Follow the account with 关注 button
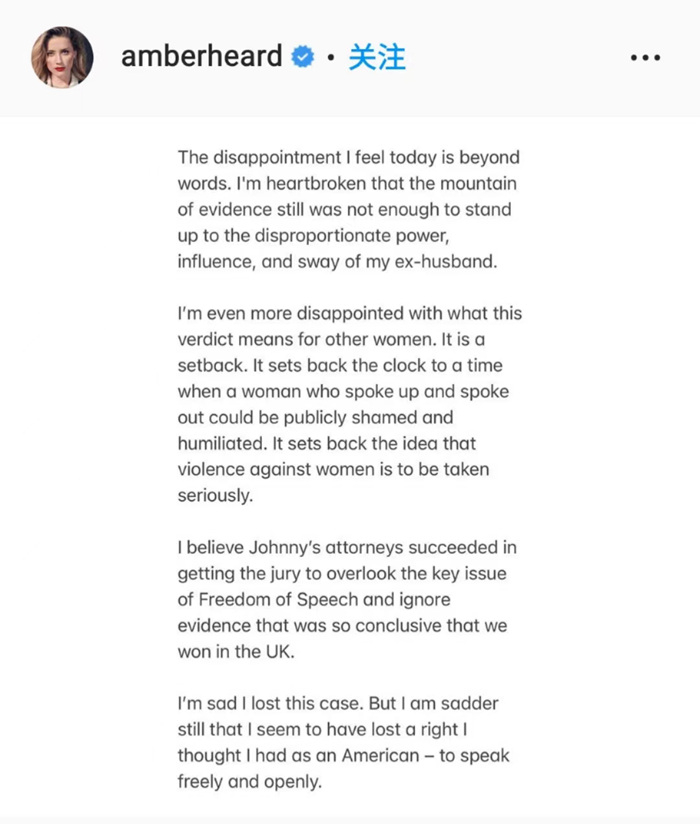 click(x=377, y=57)
